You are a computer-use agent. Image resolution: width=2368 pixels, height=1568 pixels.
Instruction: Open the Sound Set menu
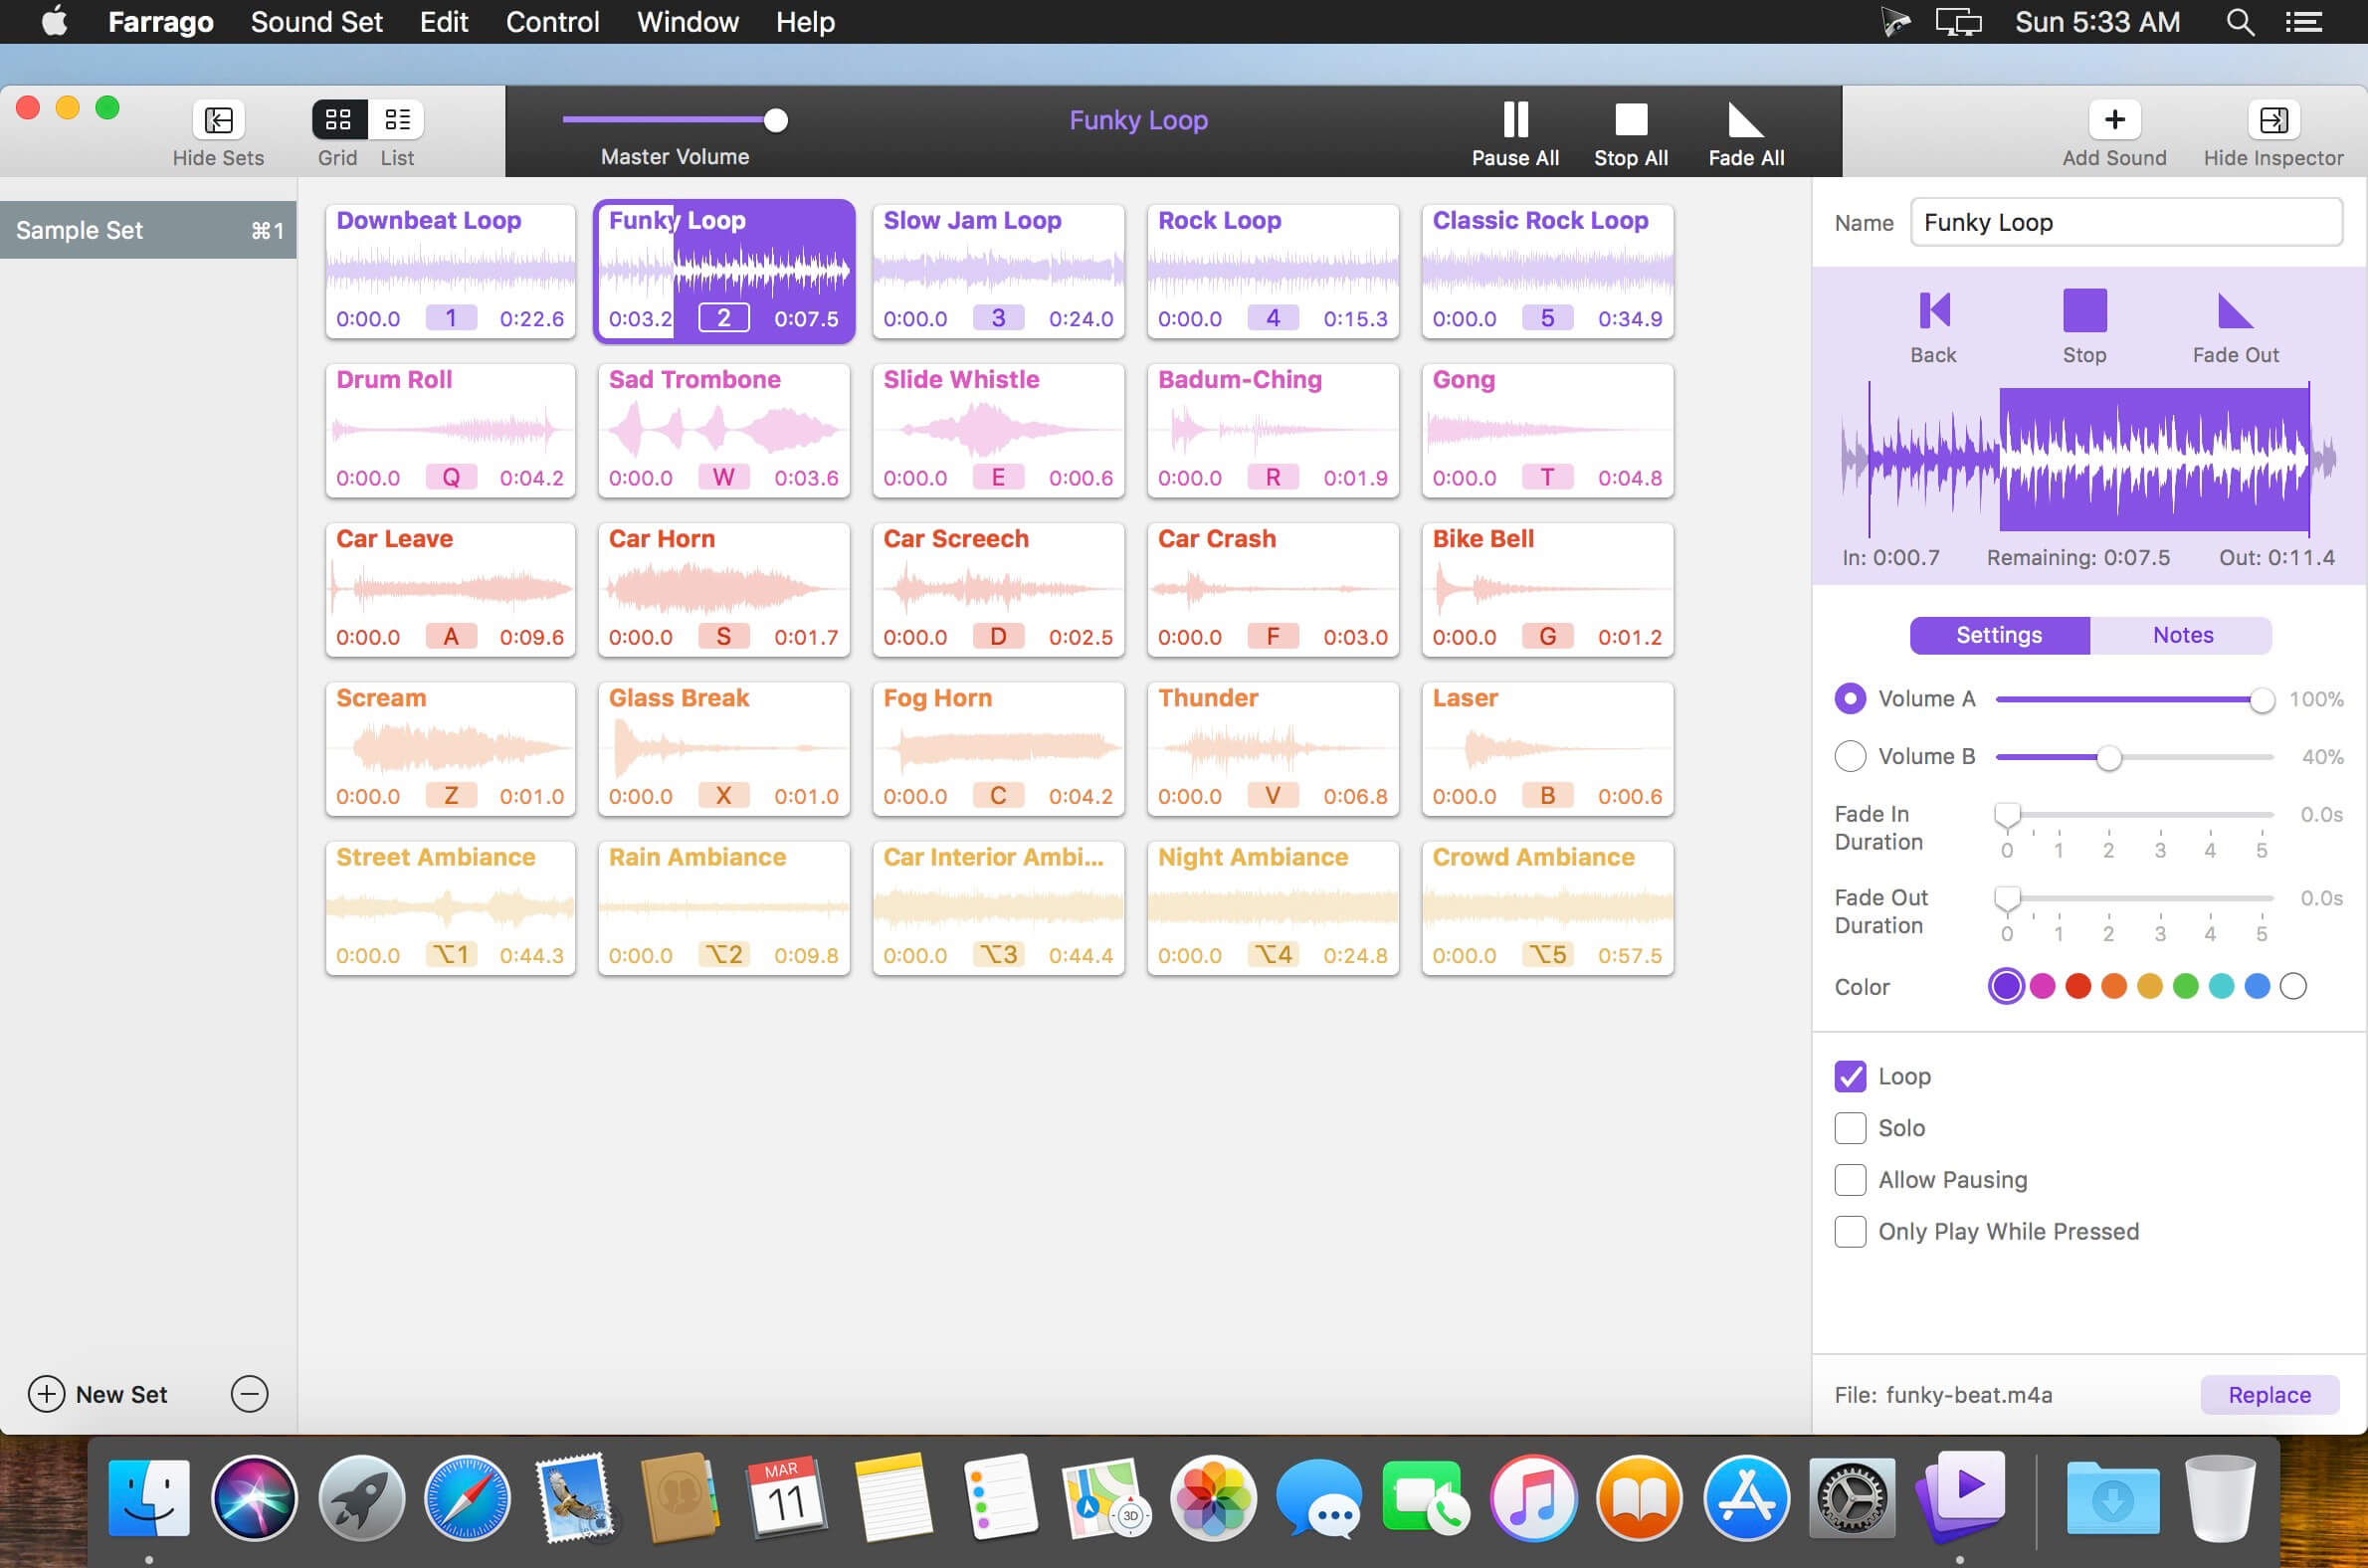(316, 22)
